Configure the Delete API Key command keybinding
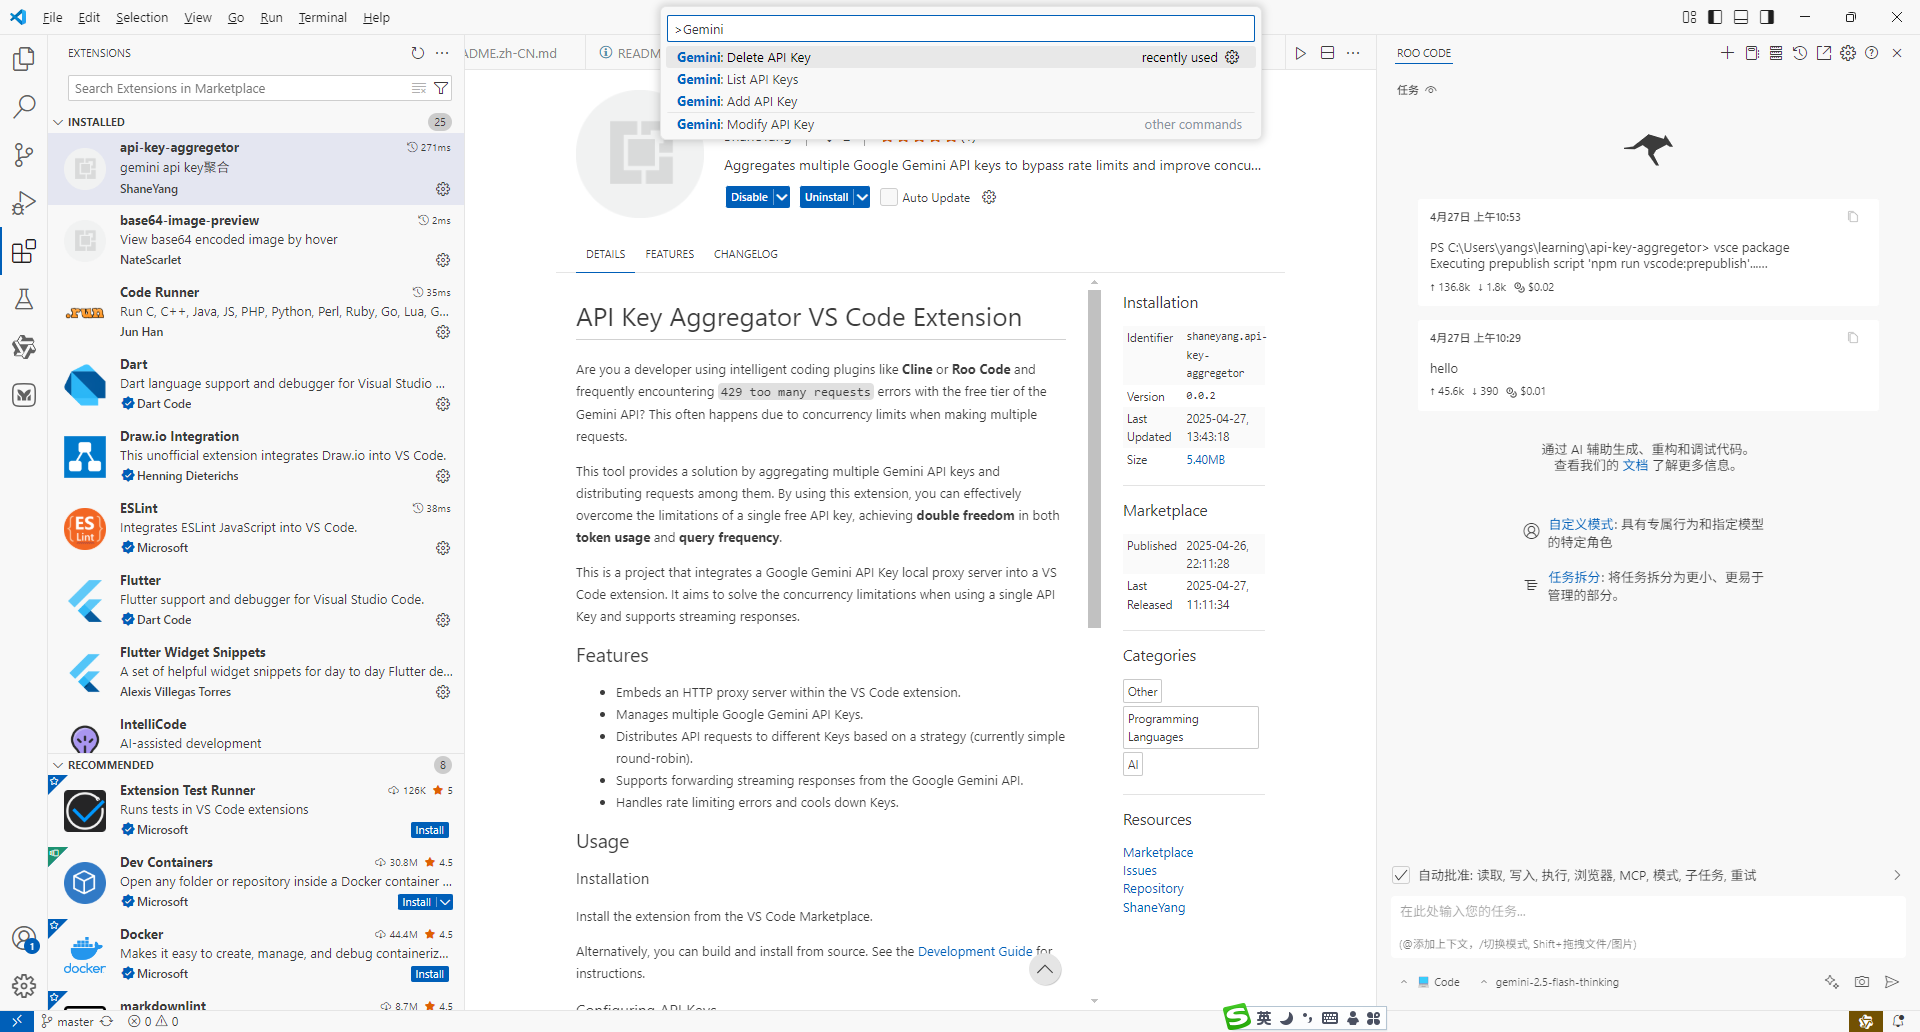 pyautogui.click(x=1232, y=57)
